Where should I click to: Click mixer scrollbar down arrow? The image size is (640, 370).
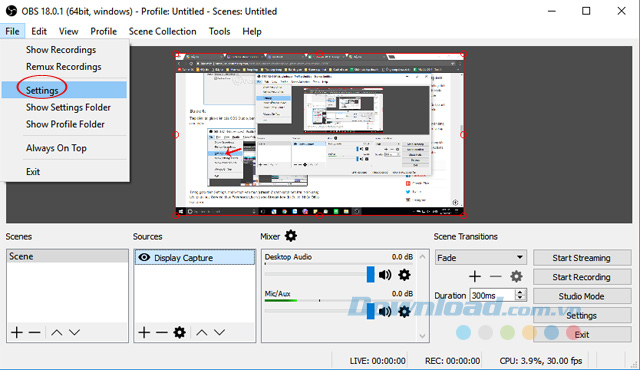click(x=422, y=336)
